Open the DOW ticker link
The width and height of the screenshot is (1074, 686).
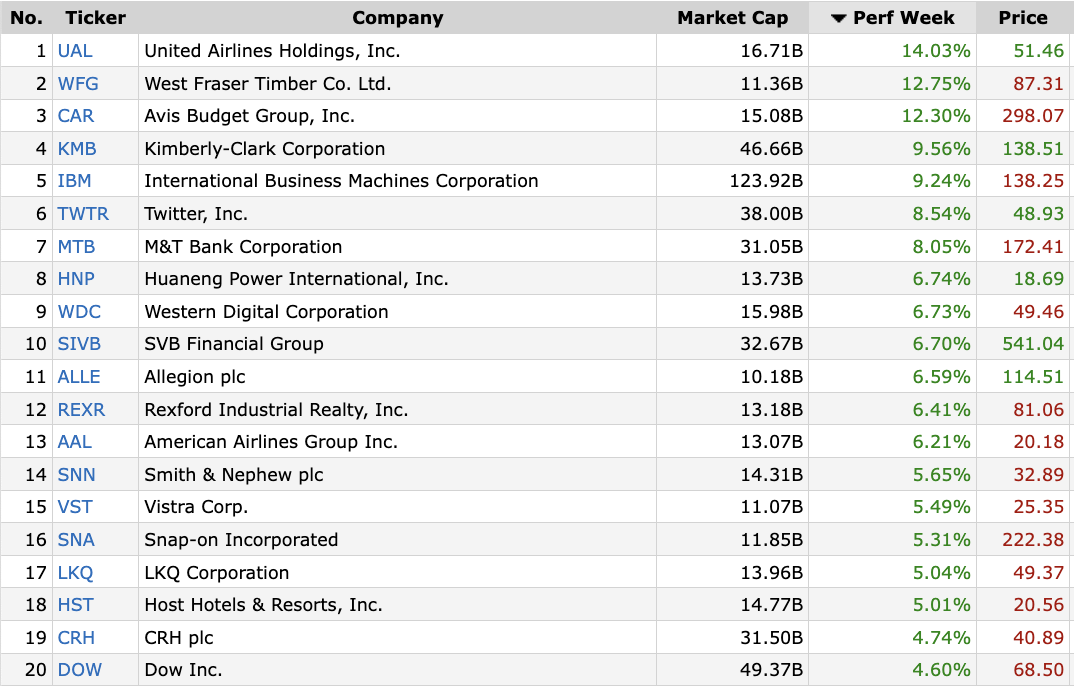point(79,670)
